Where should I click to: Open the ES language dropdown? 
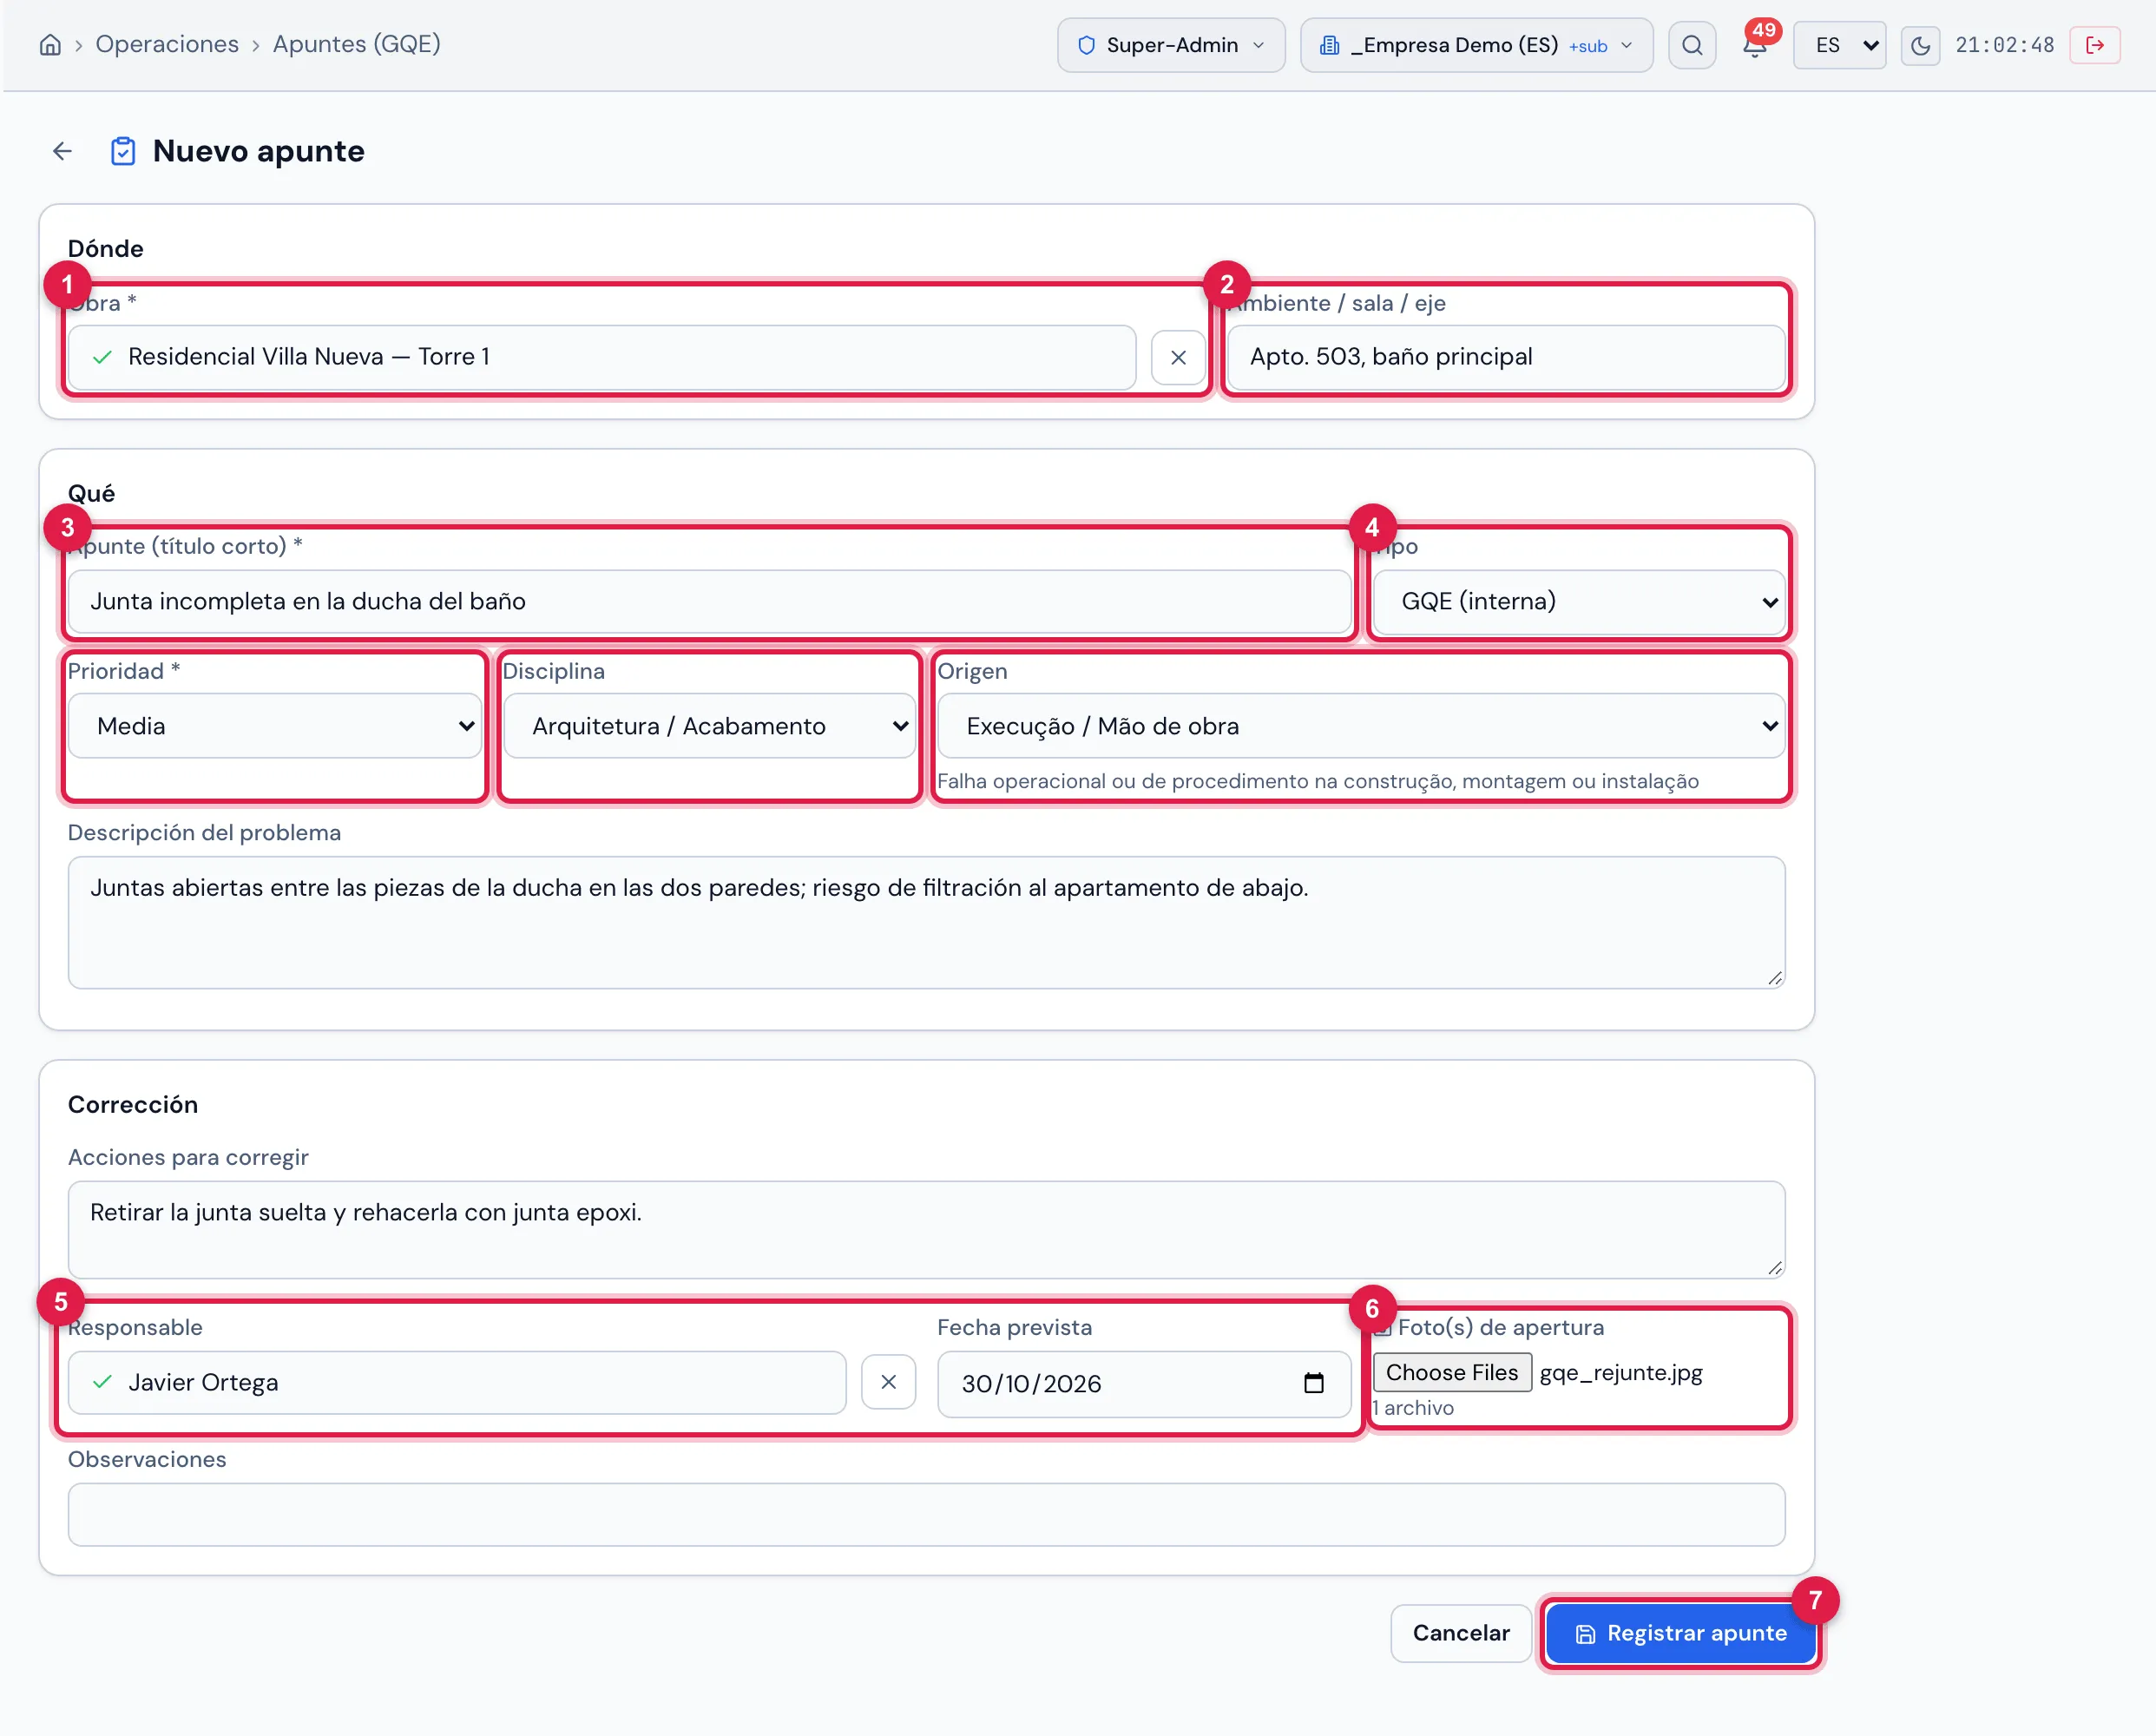coord(1839,45)
